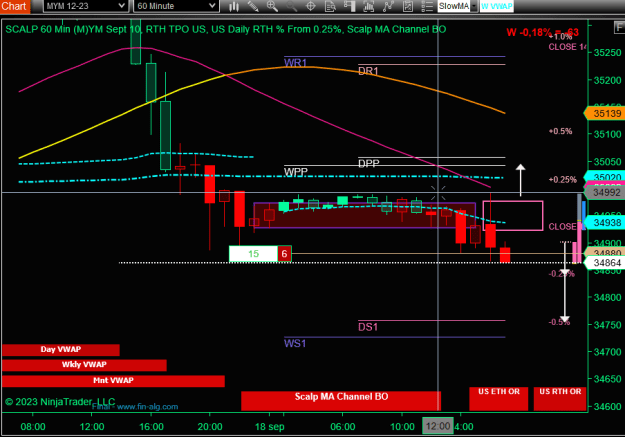
Task: Open the indicators icon
Action: coord(369,6)
